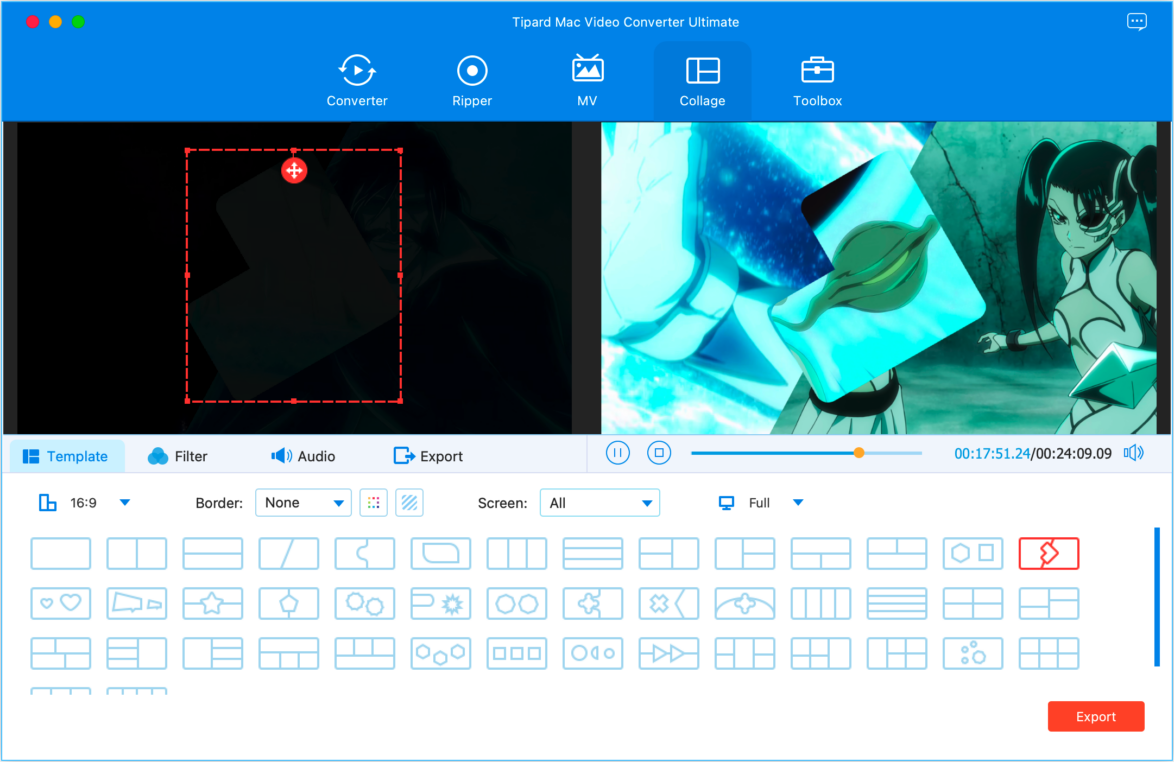Viewport: 1174px width, 762px height.
Task: Expand the Full display size dropdown
Action: (x=798, y=502)
